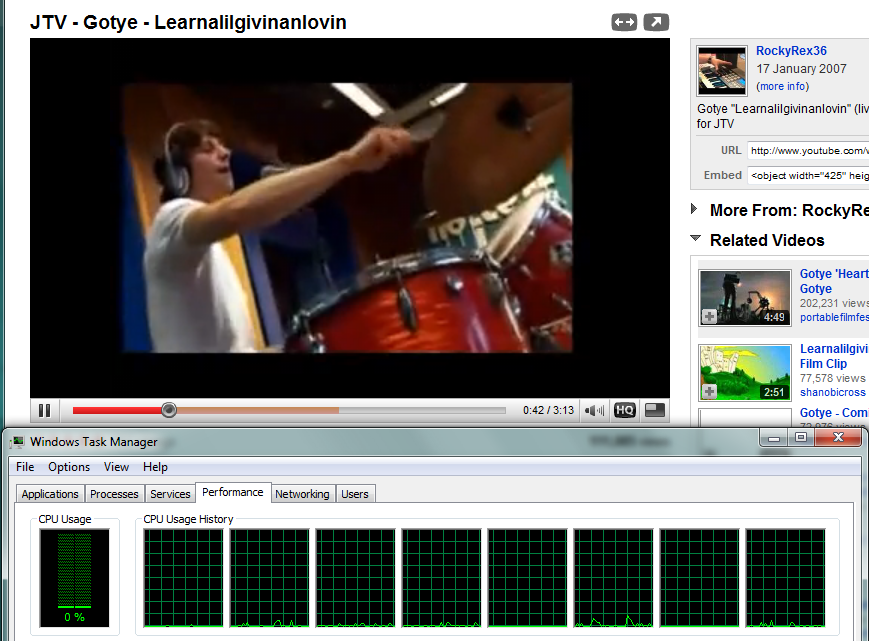
Task: Open Gotye 'Heart' related video title
Action: pos(834,281)
